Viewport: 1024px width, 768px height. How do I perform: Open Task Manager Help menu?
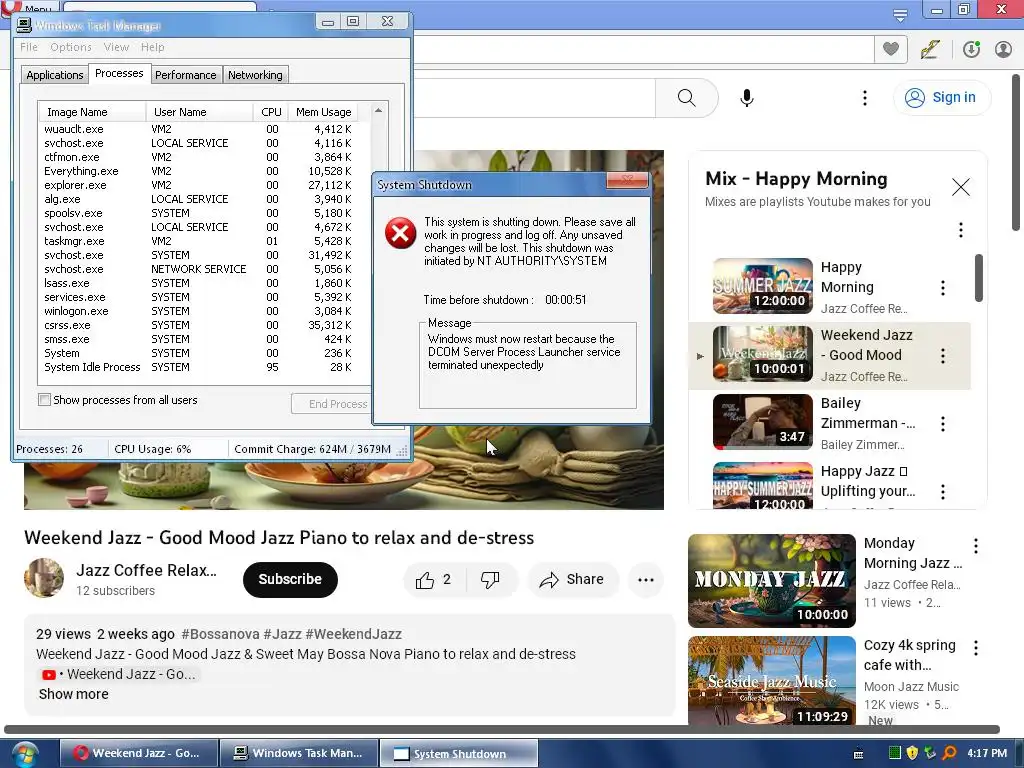pos(153,47)
